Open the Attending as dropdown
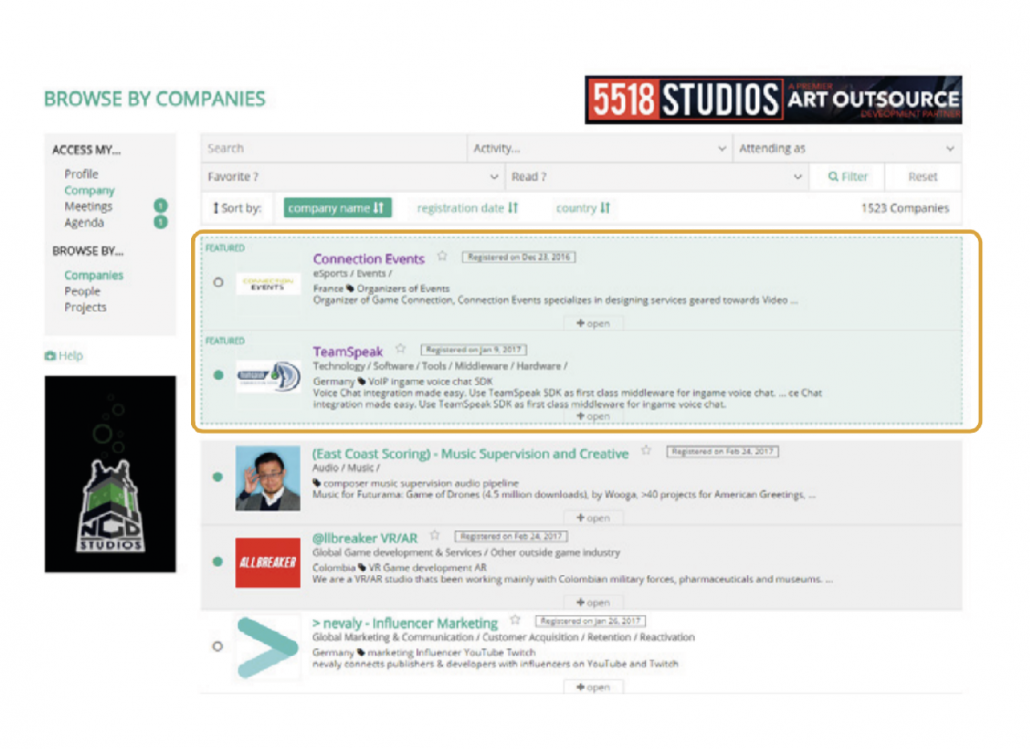The height and width of the screenshot is (749, 1030). click(847, 148)
